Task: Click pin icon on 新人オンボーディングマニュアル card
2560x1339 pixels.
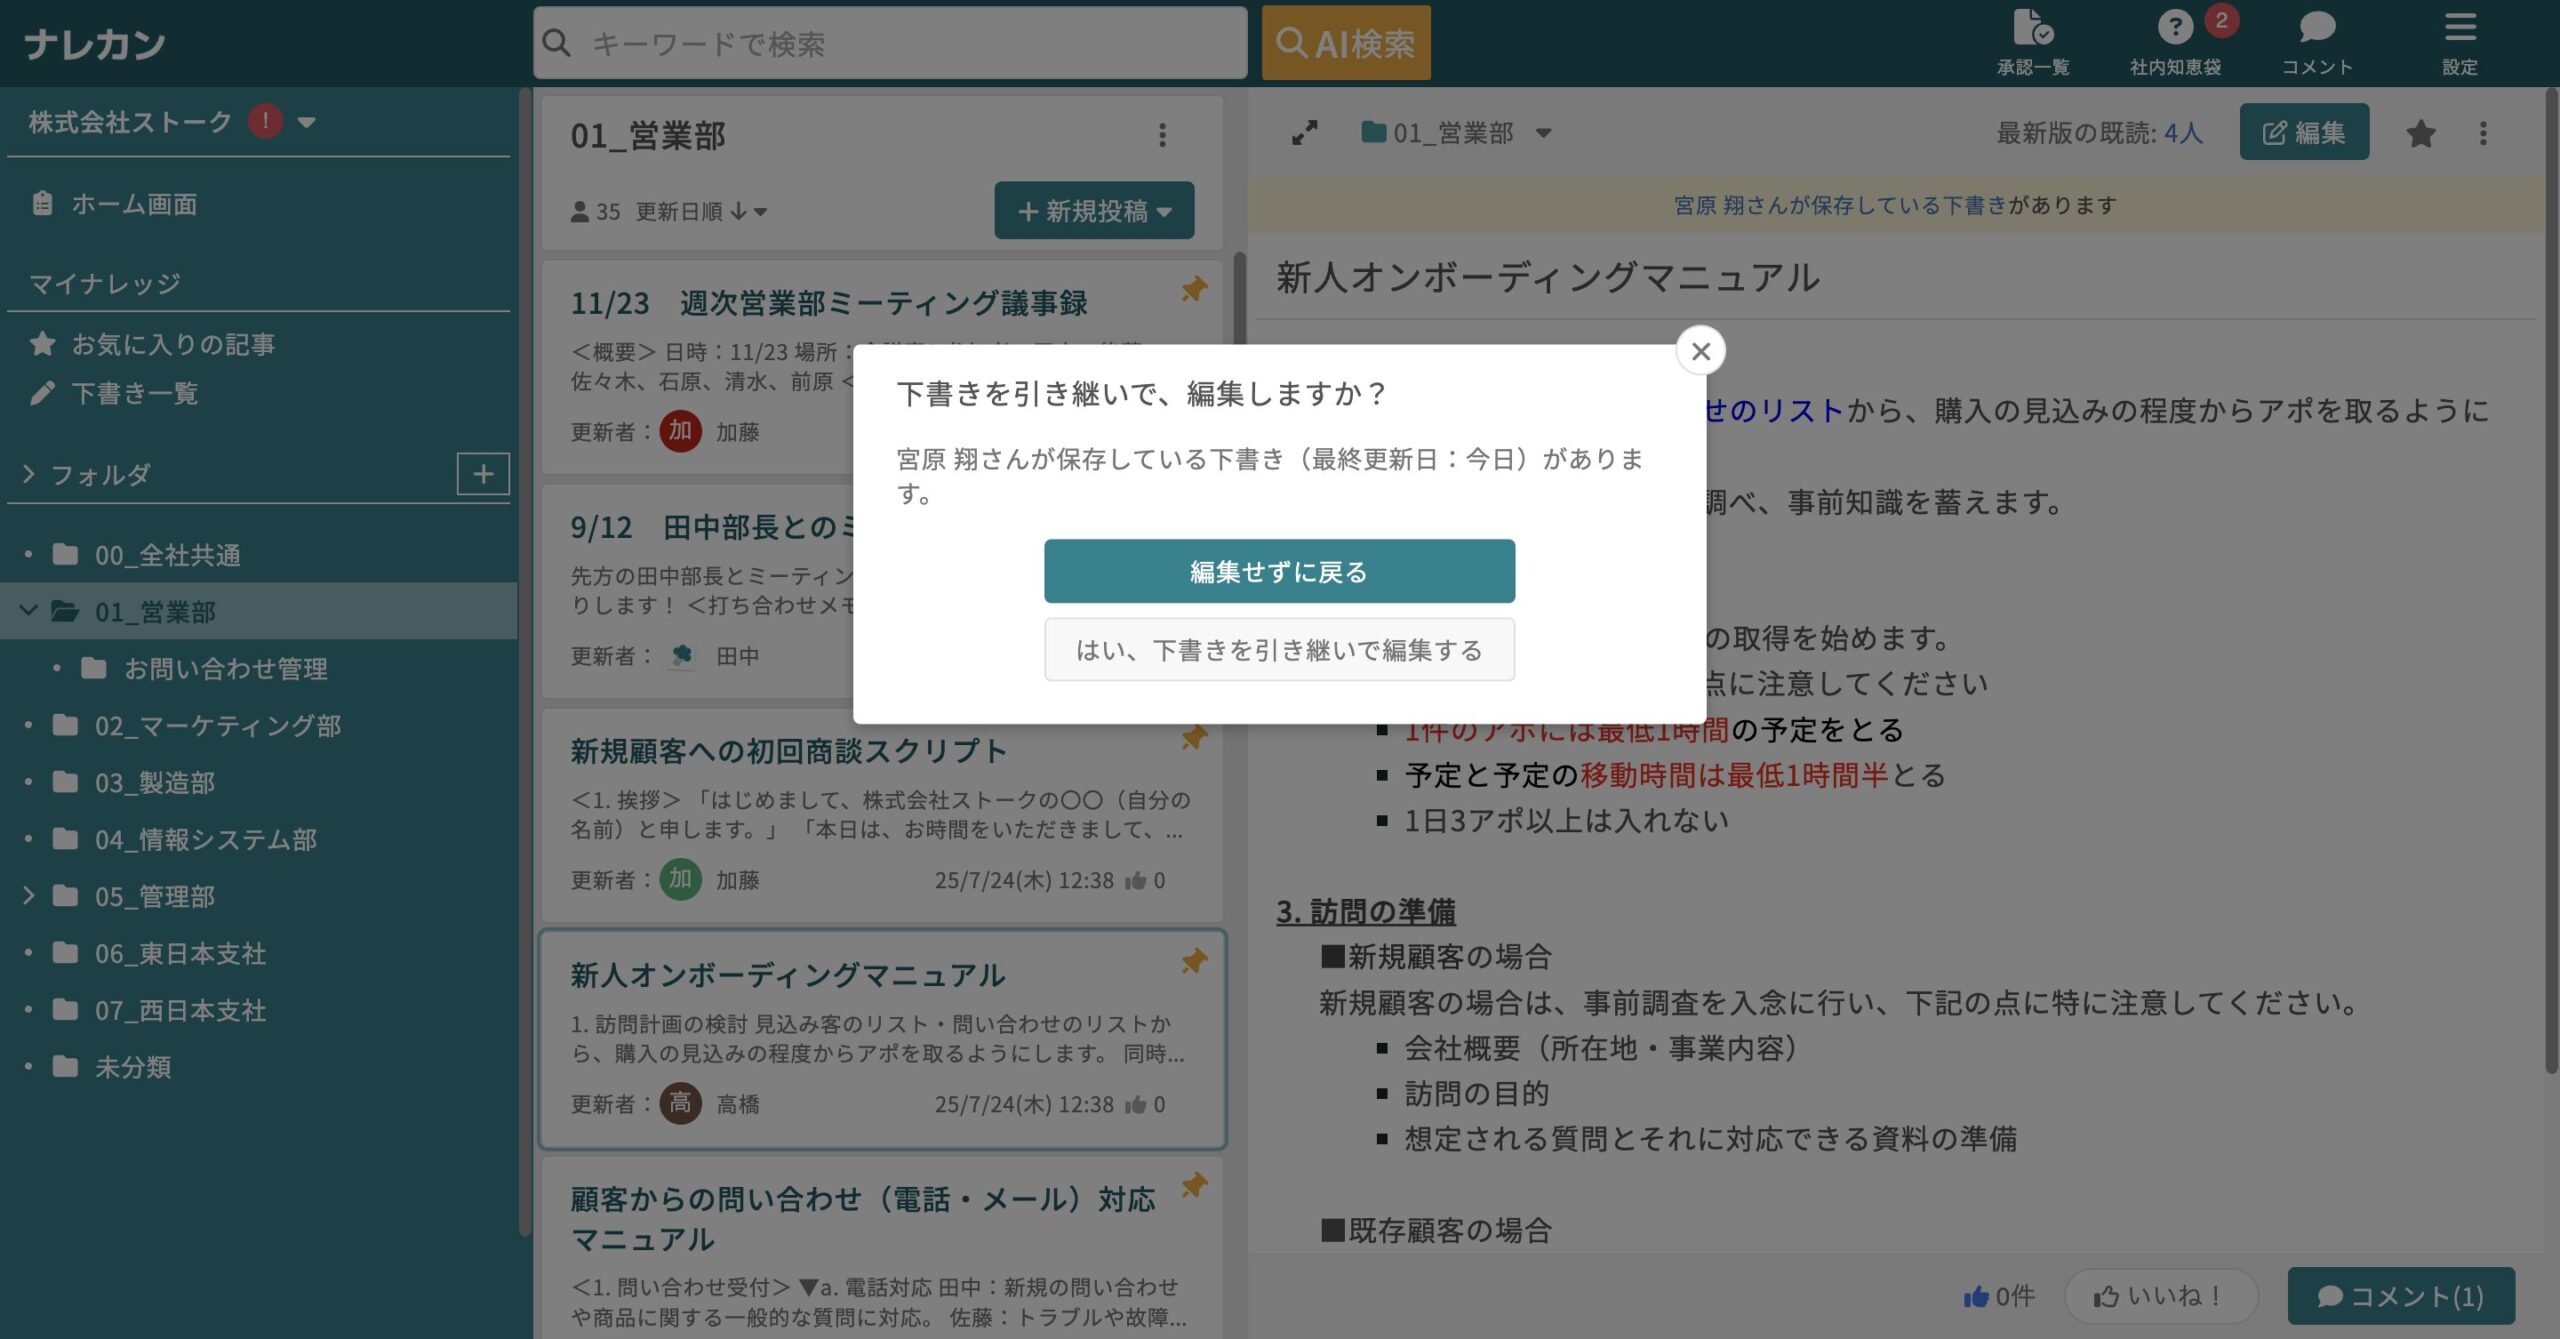Action: click(x=1194, y=962)
